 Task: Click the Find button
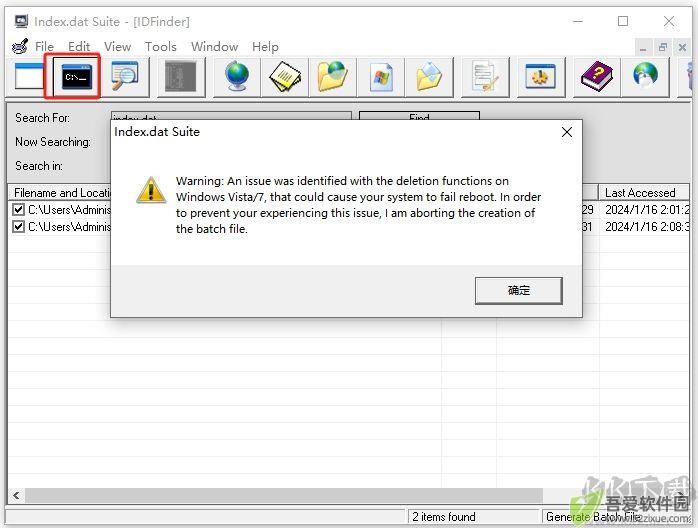tap(419, 116)
